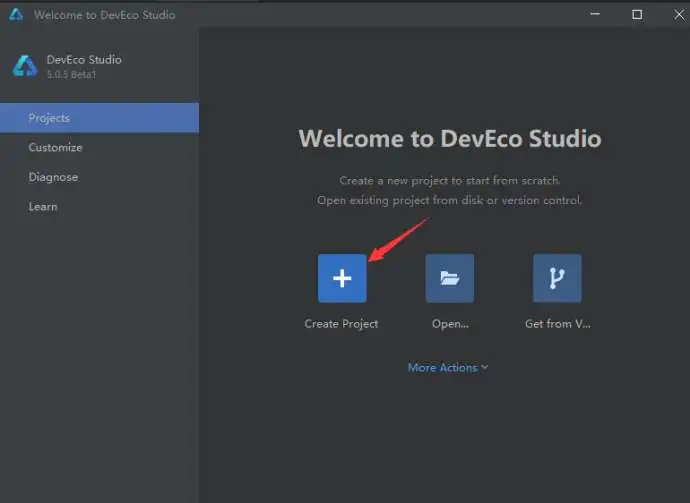This screenshot has height=503, width=690.
Task: Click the Get from VCS branch icon
Action: 557,278
